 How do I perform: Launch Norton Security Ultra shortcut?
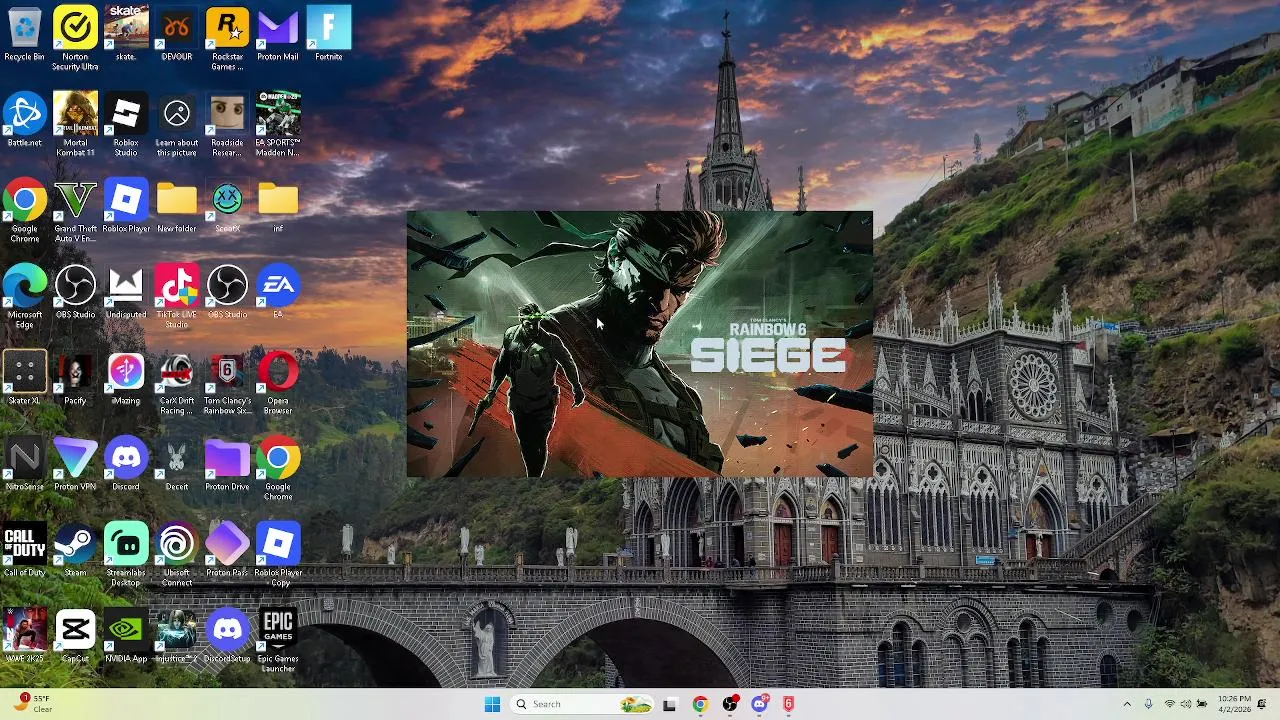click(75, 38)
